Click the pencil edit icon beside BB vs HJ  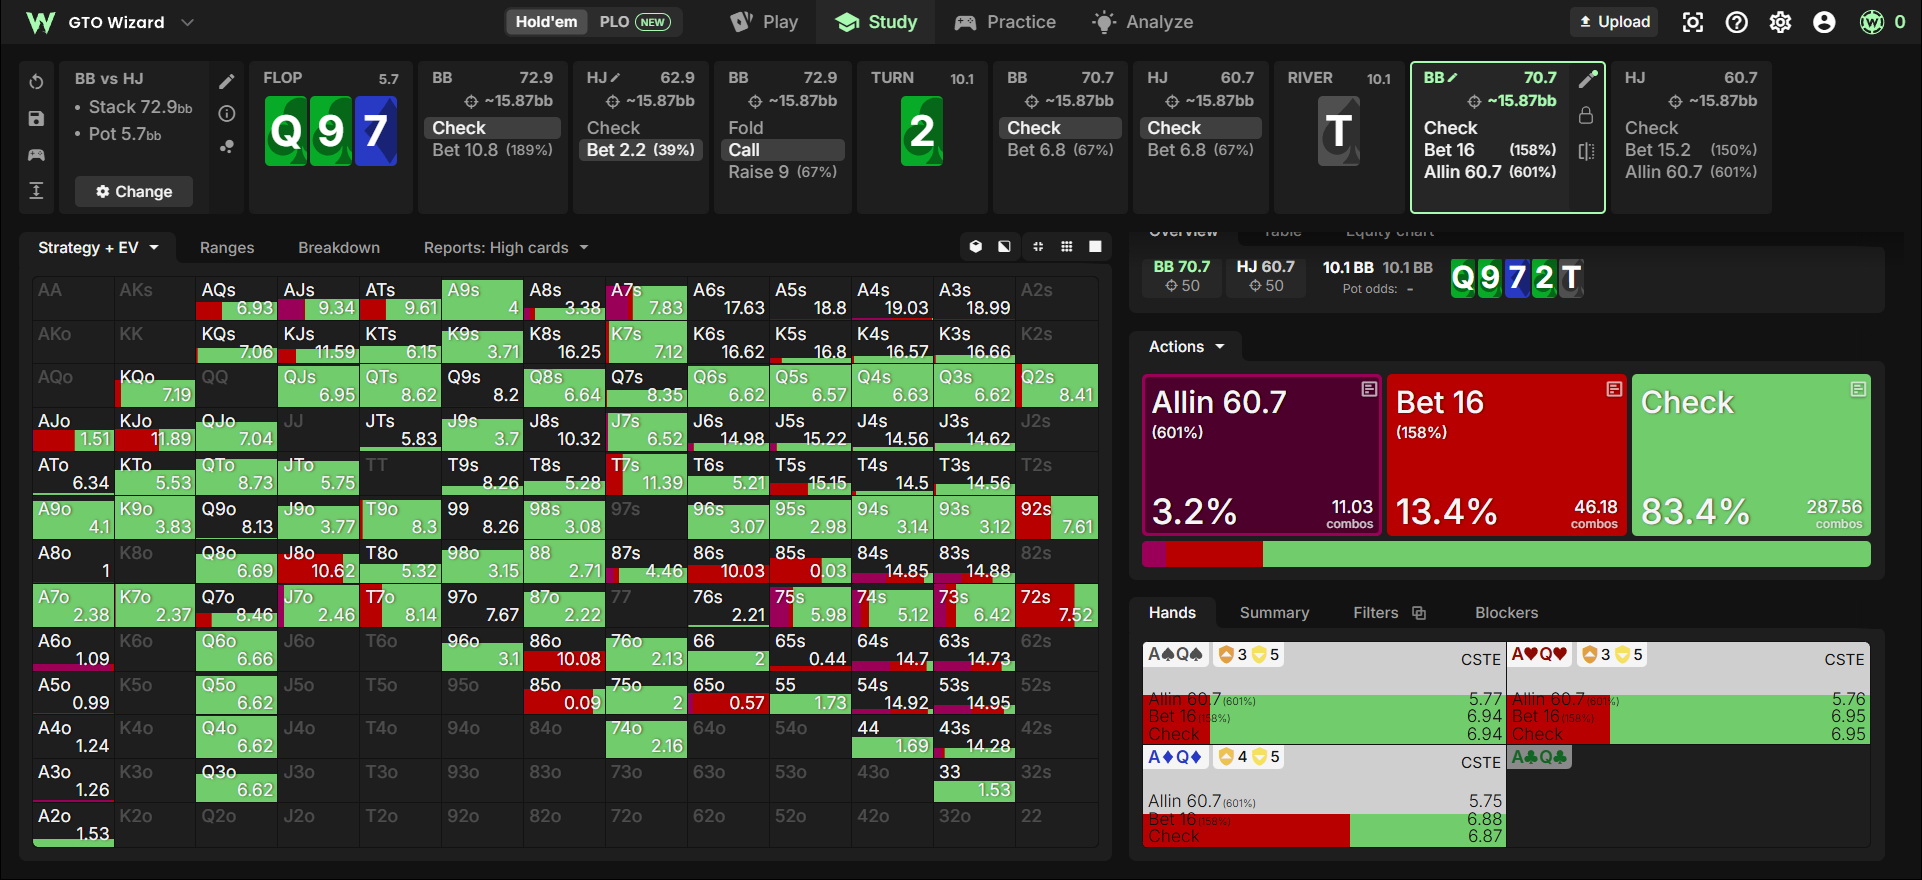pyautogui.click(x=227, y=81)
